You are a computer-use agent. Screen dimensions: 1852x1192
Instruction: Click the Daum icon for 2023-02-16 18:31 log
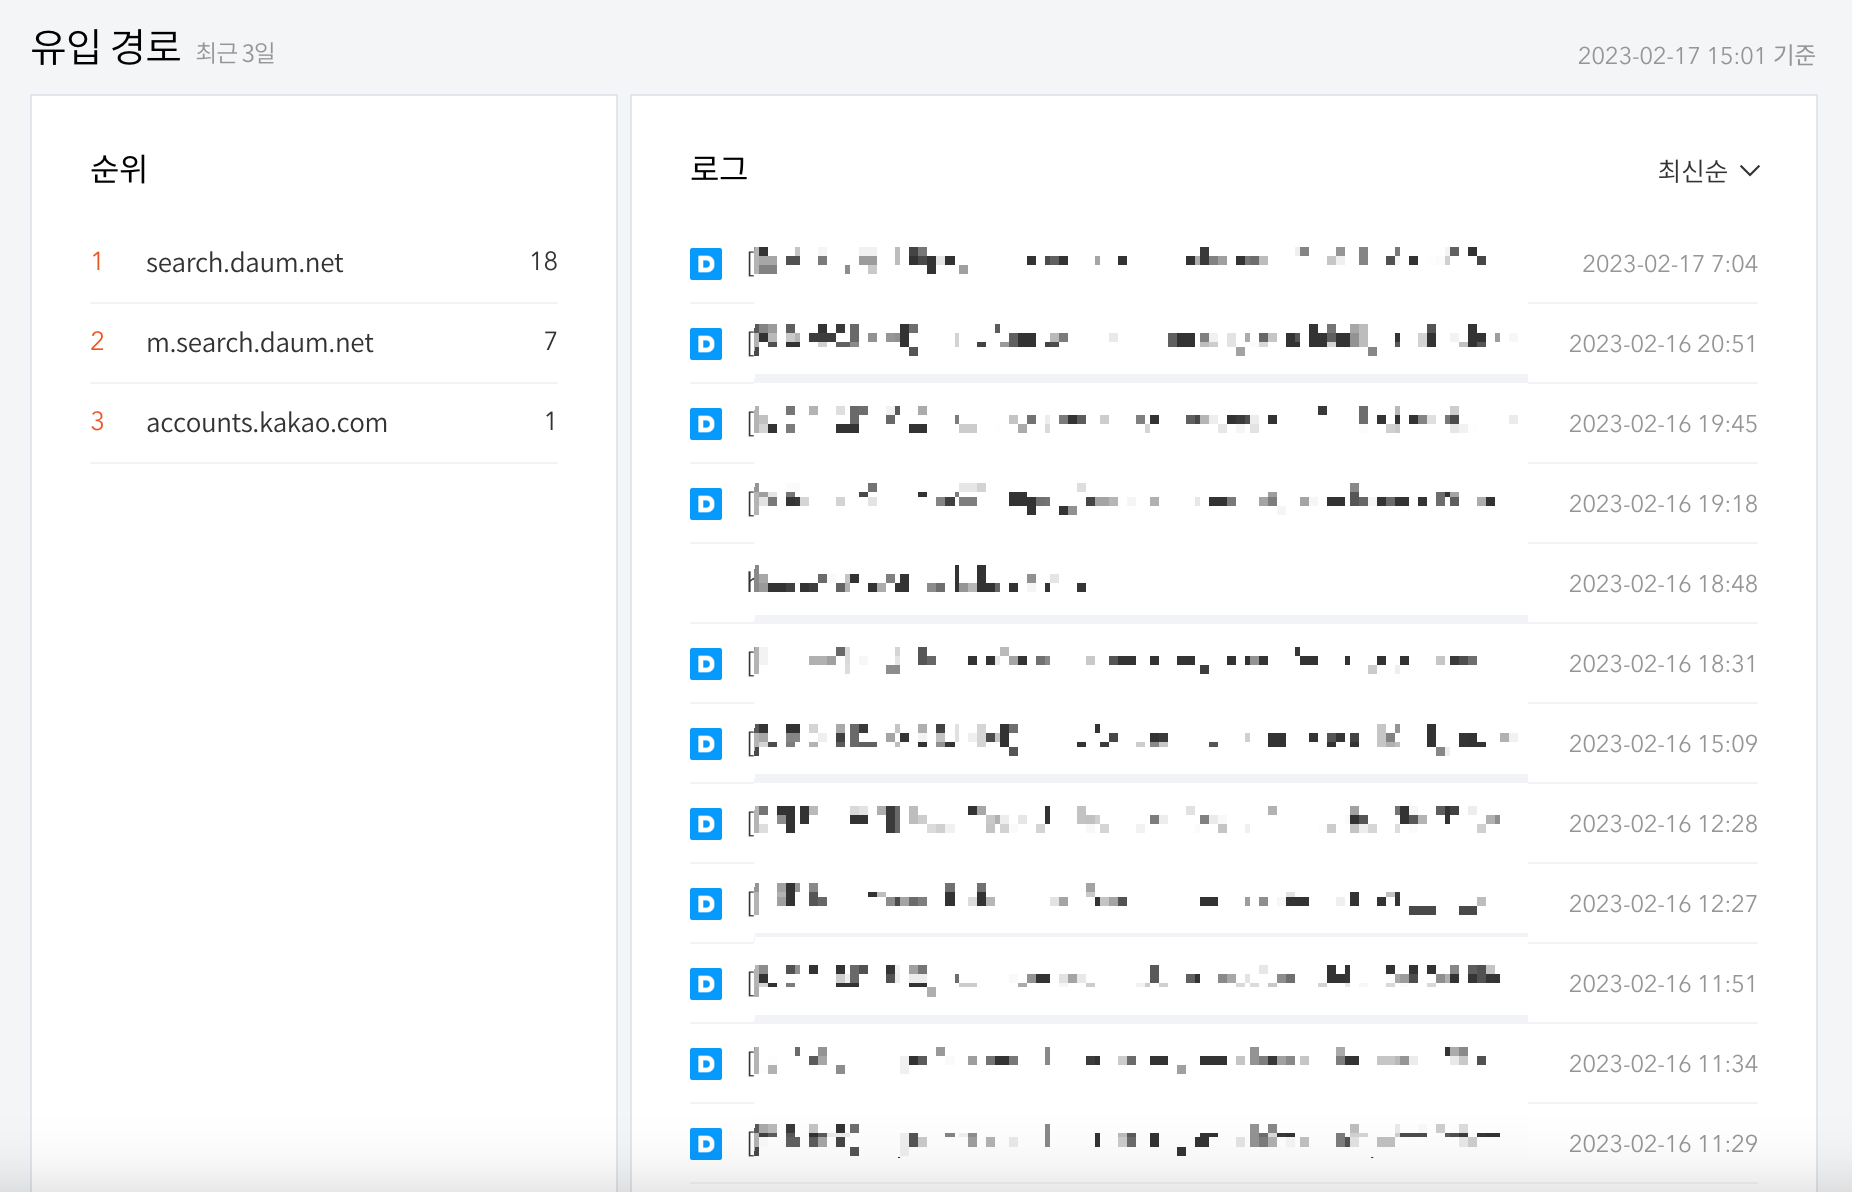(x=706, y=664)
